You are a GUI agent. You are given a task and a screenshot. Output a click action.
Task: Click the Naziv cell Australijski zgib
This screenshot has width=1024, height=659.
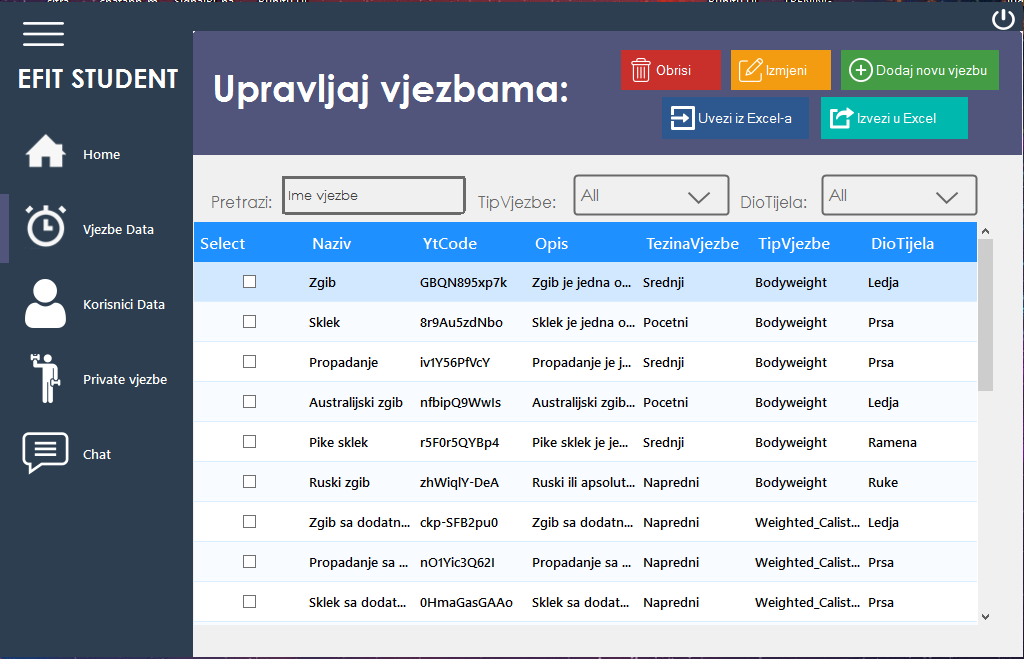(356, 402)
